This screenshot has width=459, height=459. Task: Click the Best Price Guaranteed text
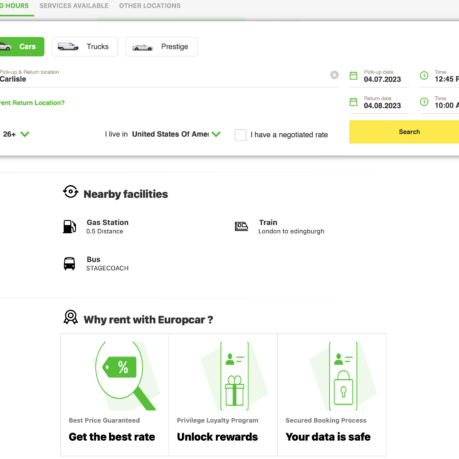pos(104,420)
